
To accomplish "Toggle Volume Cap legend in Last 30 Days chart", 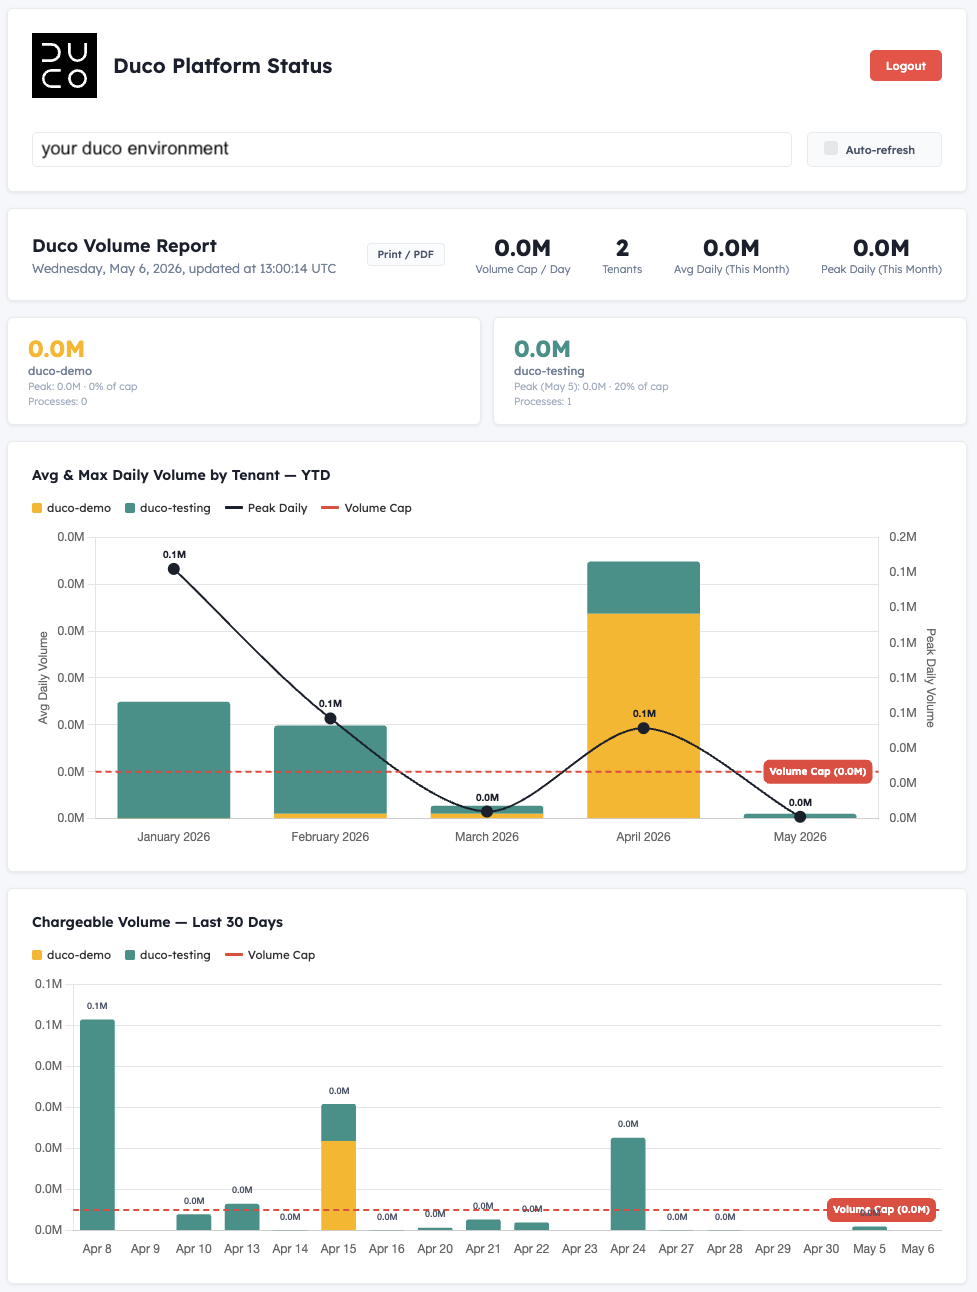I will tap(270, 955).
